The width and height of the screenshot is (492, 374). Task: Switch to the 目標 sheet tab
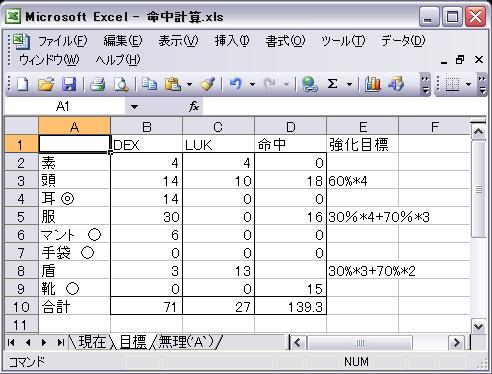(x=133, y=342)
